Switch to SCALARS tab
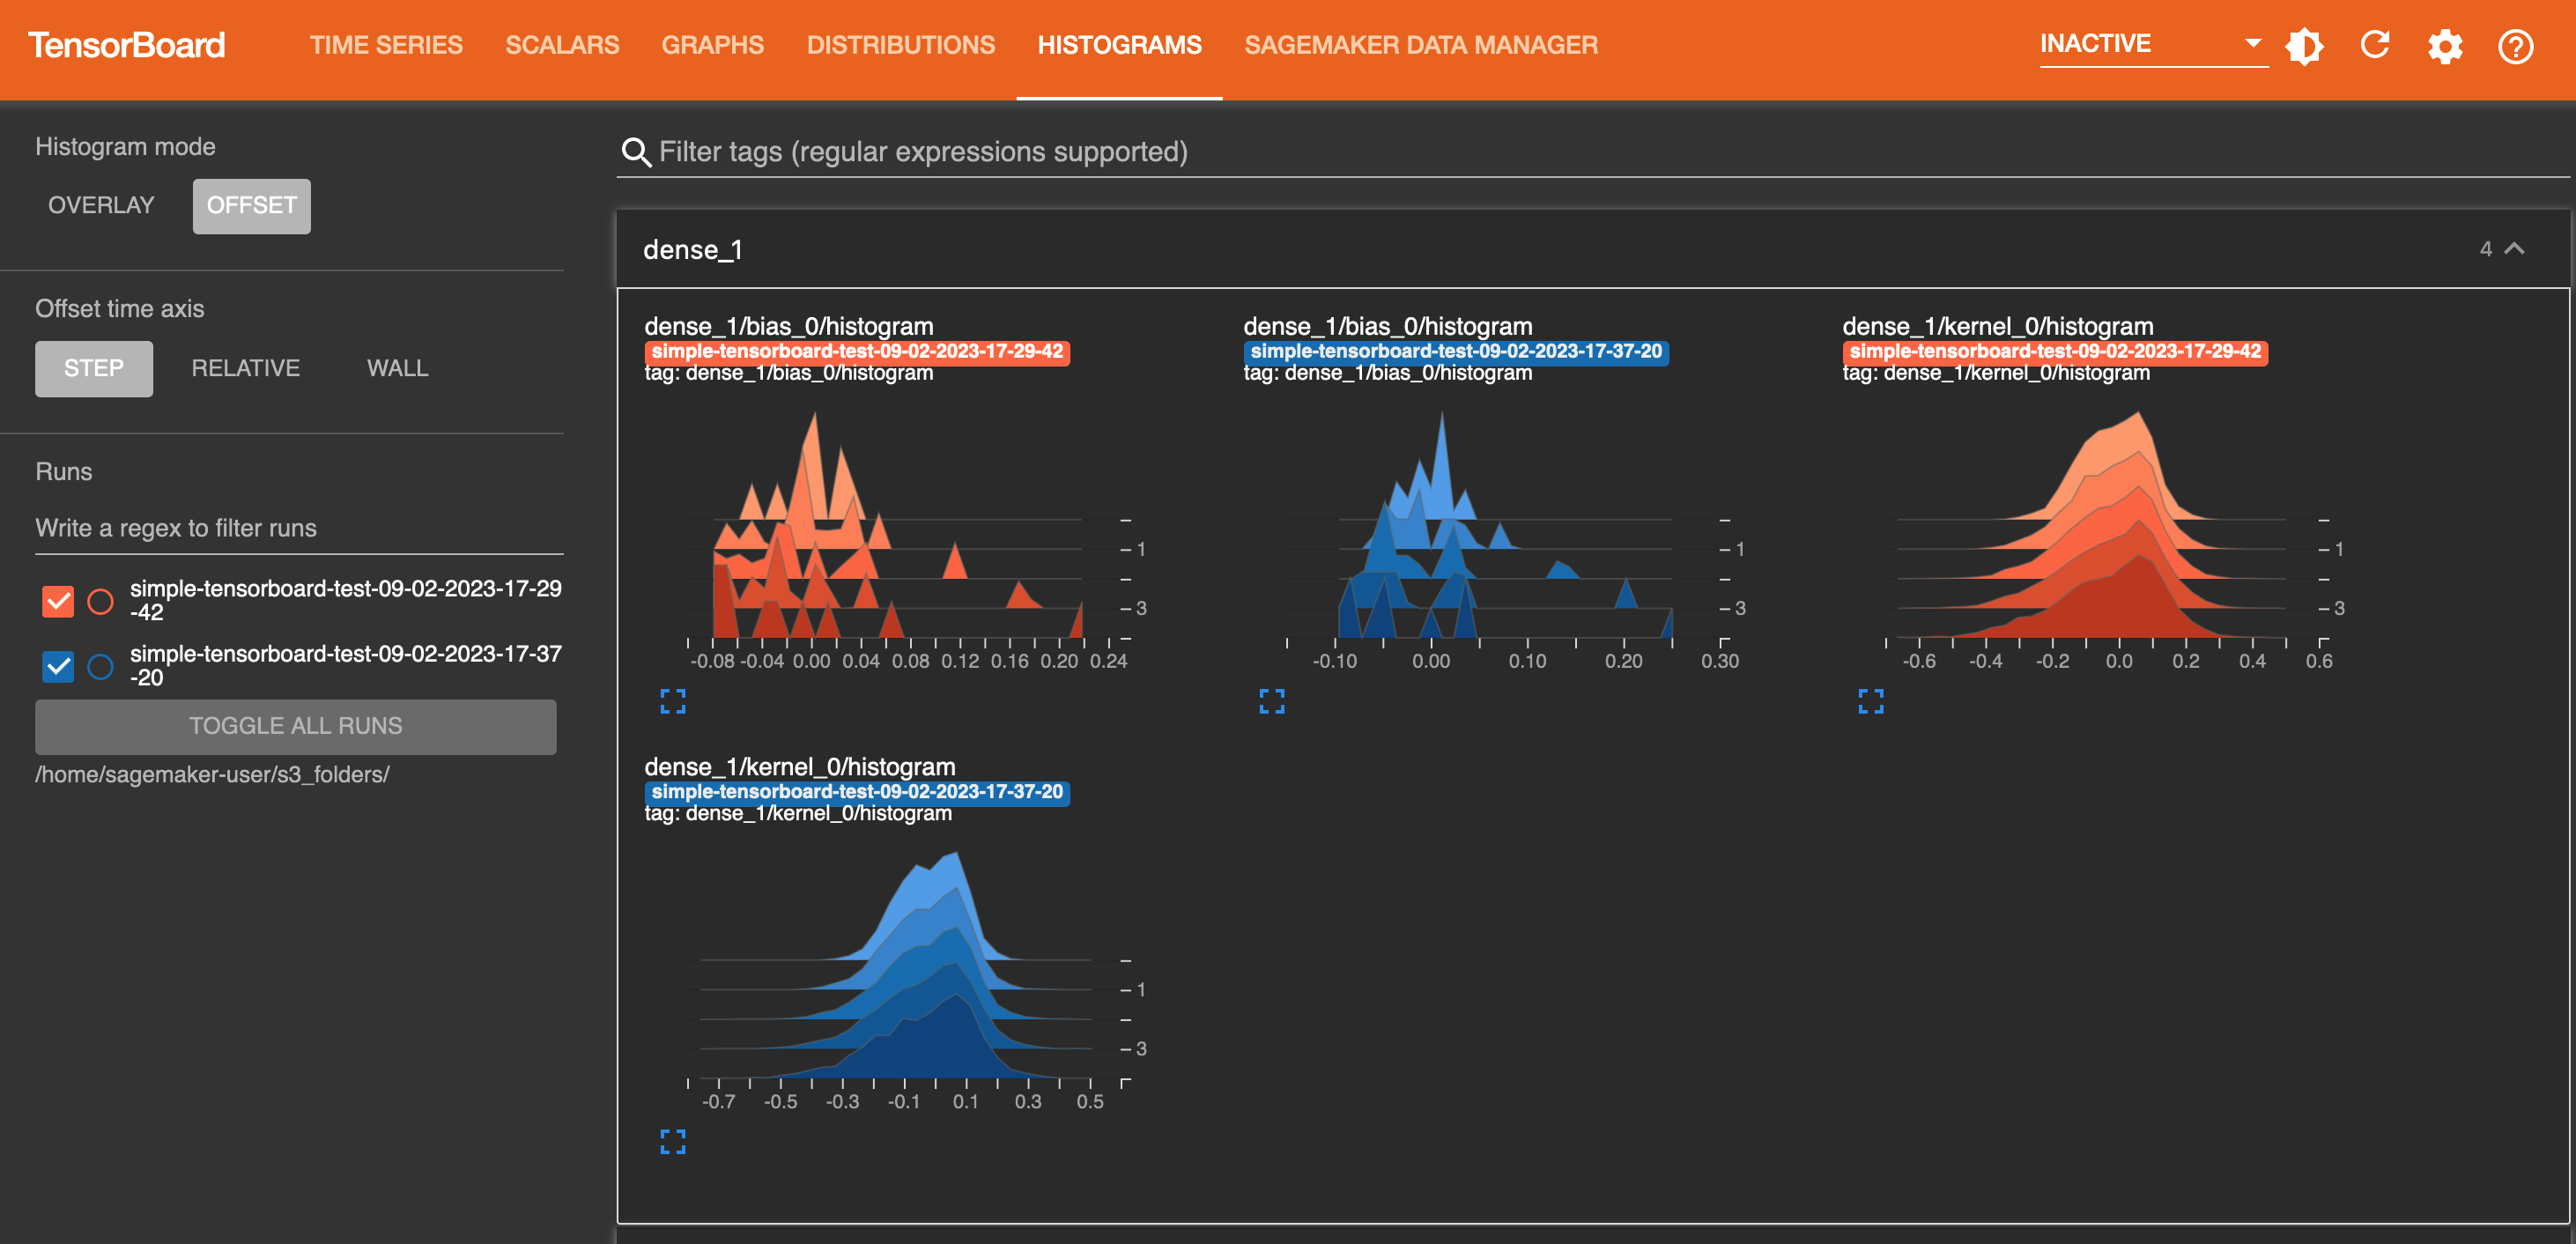This screenshot has width=2576, height=1244. tap(562, 44)
